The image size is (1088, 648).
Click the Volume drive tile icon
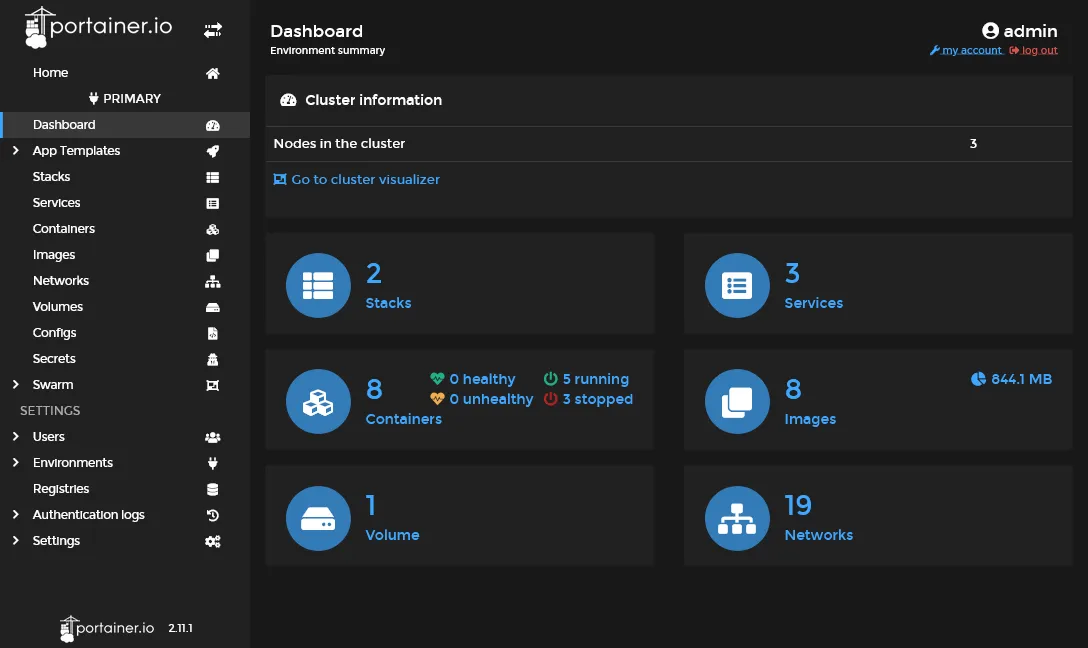coord(318,518)
